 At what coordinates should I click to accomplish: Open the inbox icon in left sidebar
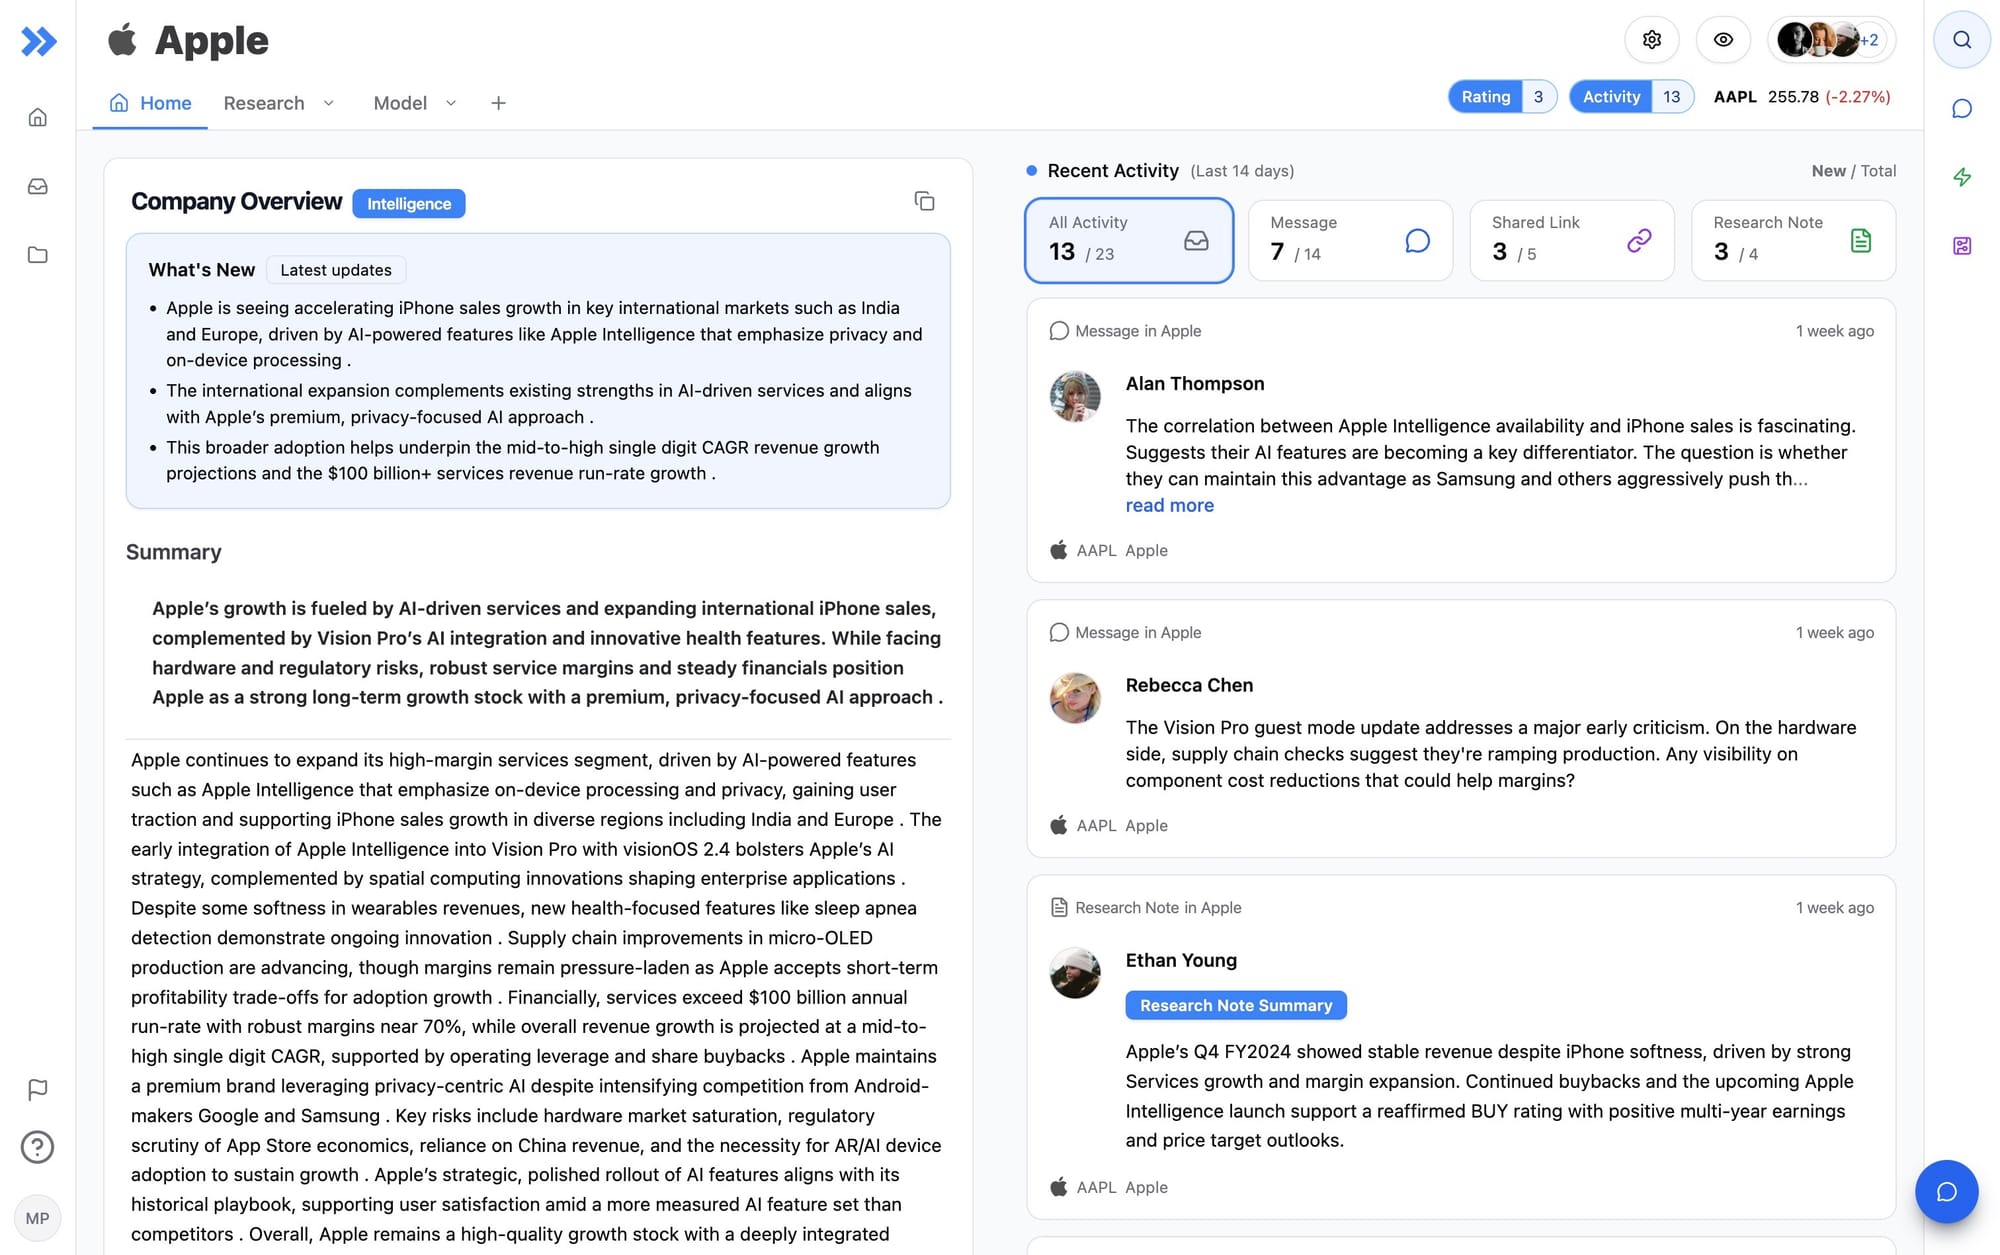pos(38,186)
